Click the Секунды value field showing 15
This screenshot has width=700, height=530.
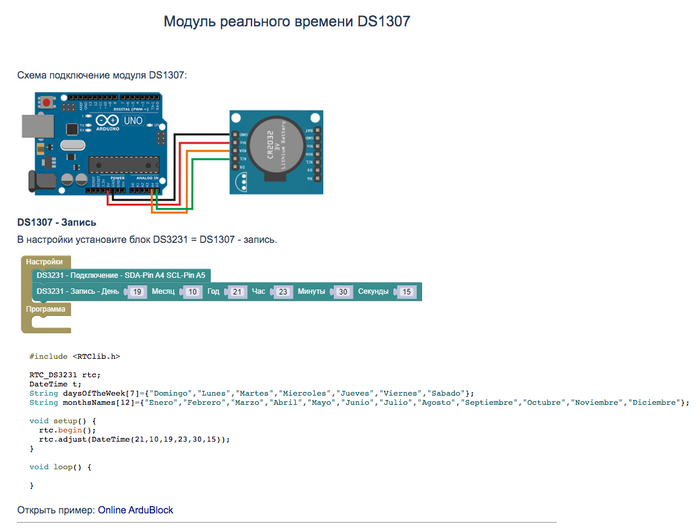[406, 291]
